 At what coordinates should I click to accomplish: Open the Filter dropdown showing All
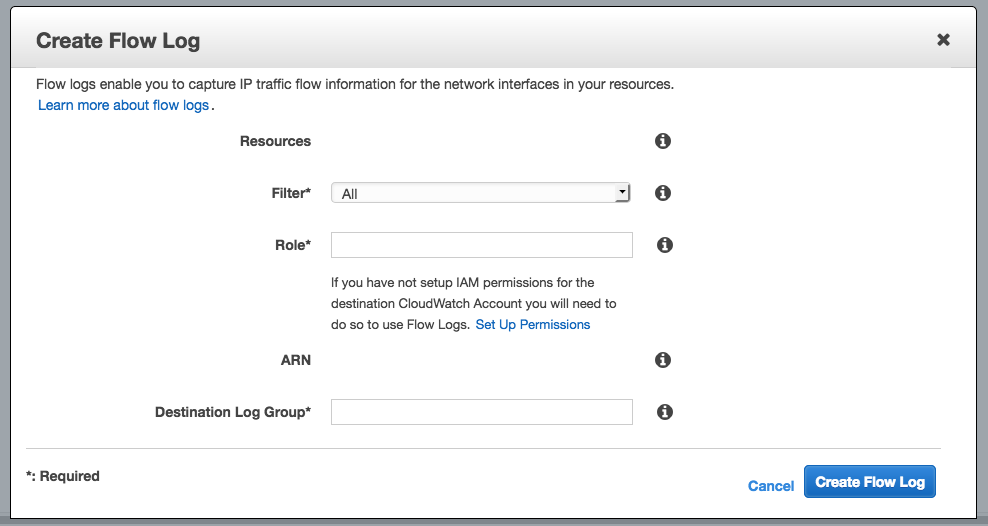click(x=480, y=193)
